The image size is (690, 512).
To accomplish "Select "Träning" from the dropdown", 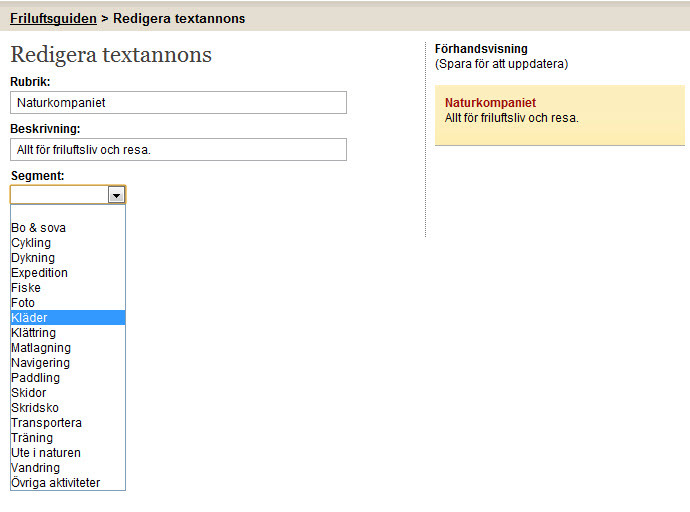I will click(68, 438).
